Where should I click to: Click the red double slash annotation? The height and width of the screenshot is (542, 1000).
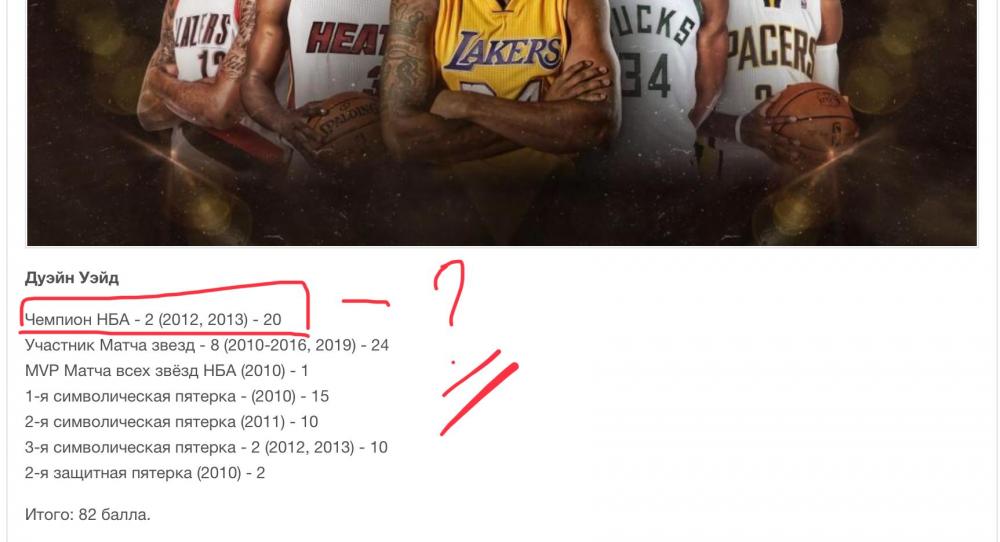[x=479, y=392]
